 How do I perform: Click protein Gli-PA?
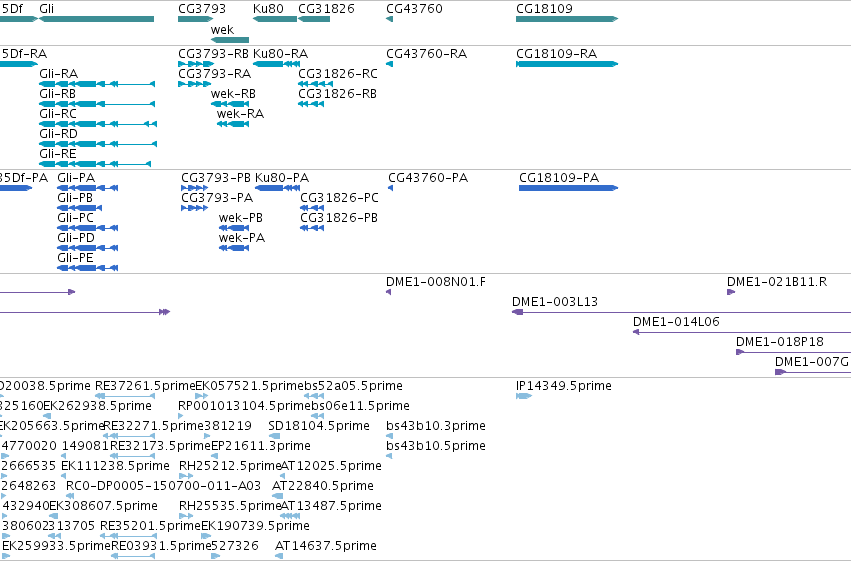(87, 188)
